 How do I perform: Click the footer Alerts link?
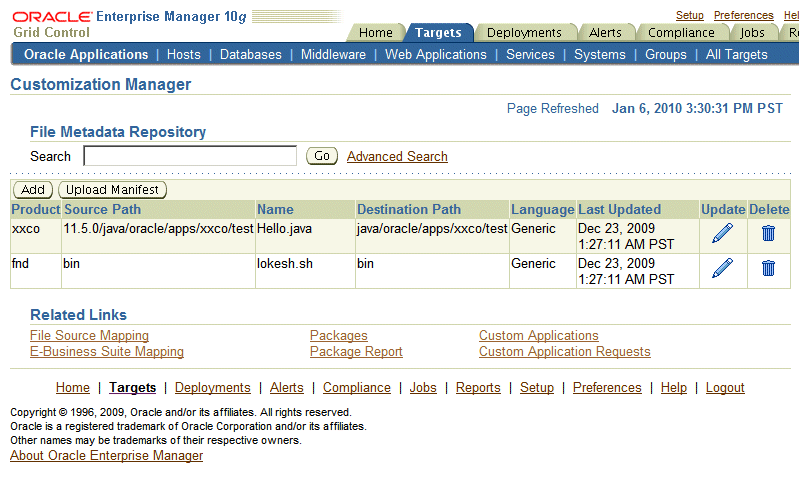click(286, 388)
